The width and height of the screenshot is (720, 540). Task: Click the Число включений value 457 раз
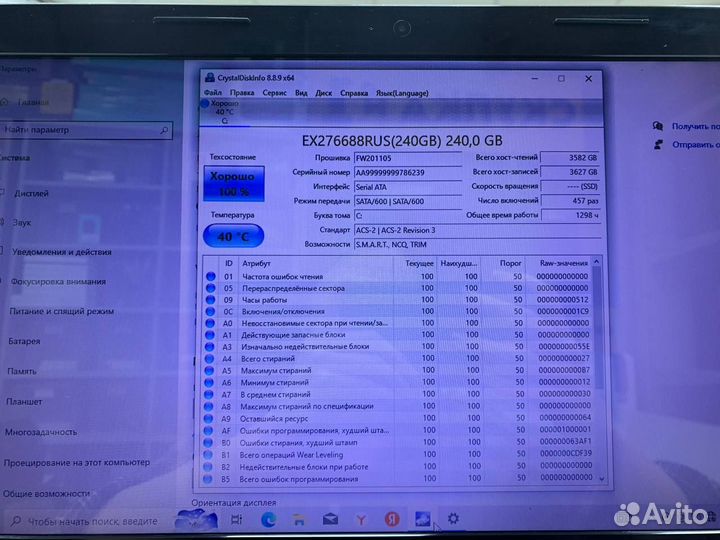click(570, 201)
